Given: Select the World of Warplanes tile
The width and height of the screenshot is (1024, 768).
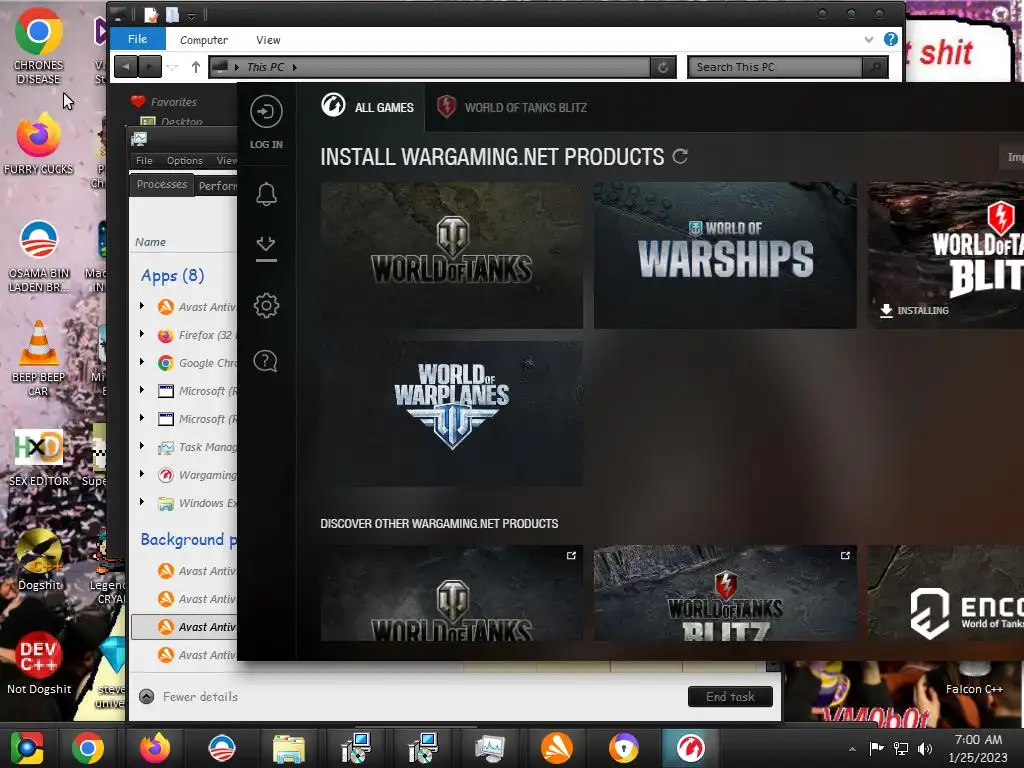Looking at the screenshot, I should (451, 413).
